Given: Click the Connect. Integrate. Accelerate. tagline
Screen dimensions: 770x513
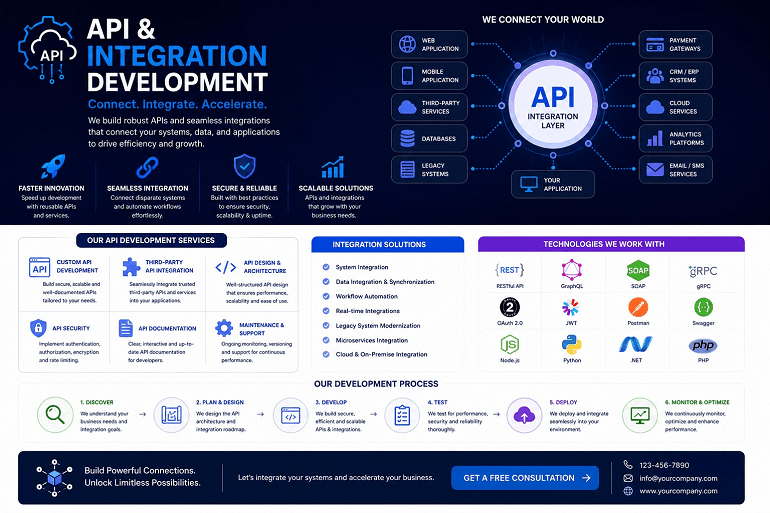Looking at the screenshot, I should coord(177,104).
